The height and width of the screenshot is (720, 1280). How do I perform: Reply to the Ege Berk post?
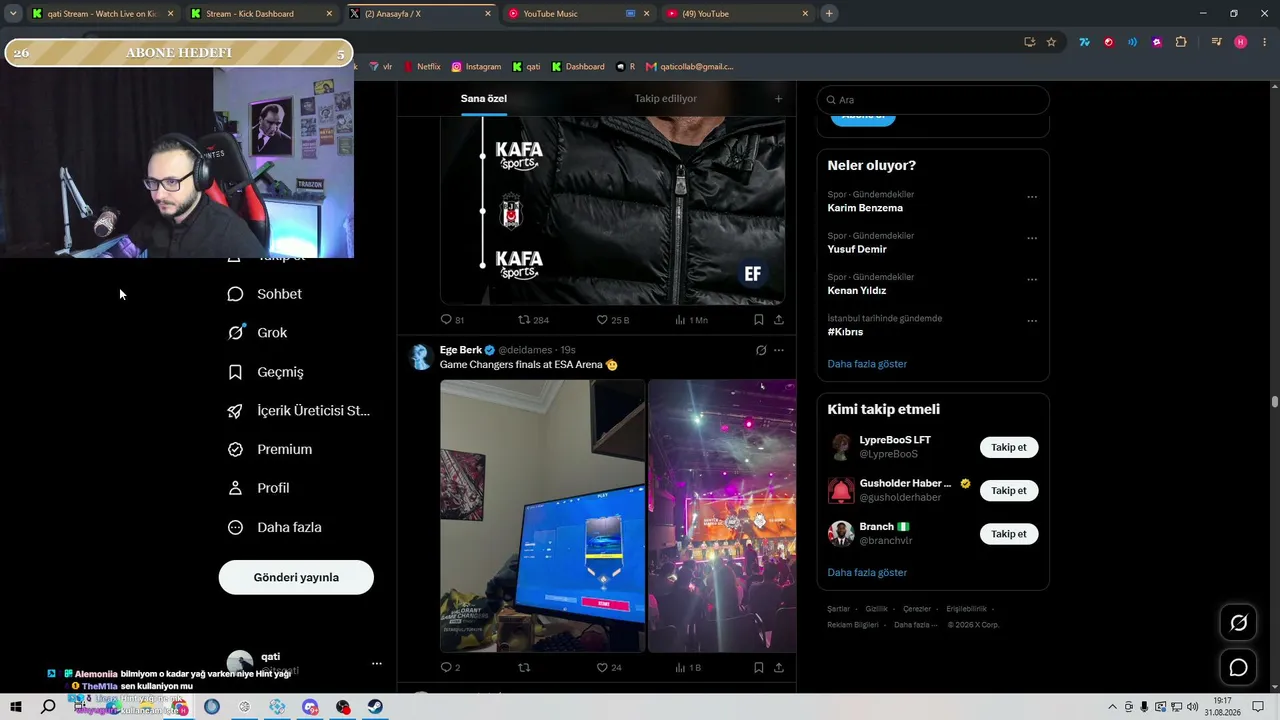click(x=446, y=667)
